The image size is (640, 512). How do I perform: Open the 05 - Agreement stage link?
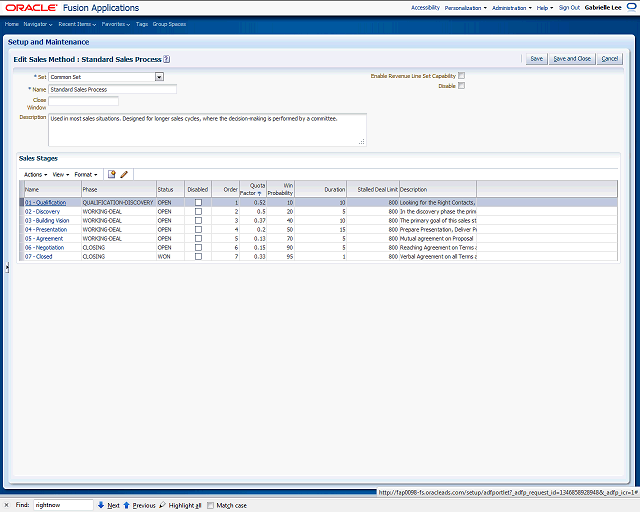click(x=44, y=238)
